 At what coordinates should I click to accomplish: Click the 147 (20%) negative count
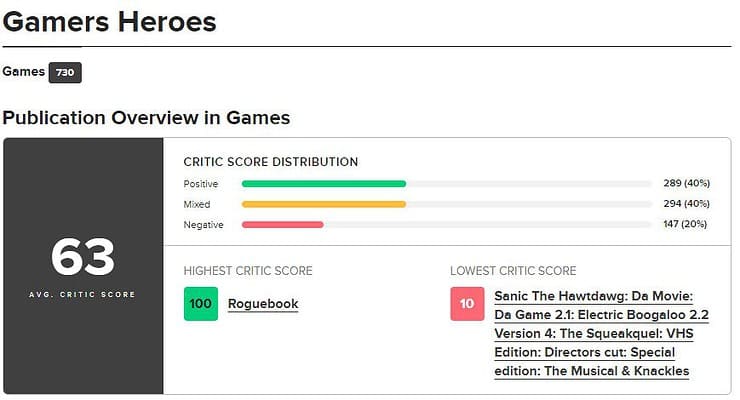685,224
